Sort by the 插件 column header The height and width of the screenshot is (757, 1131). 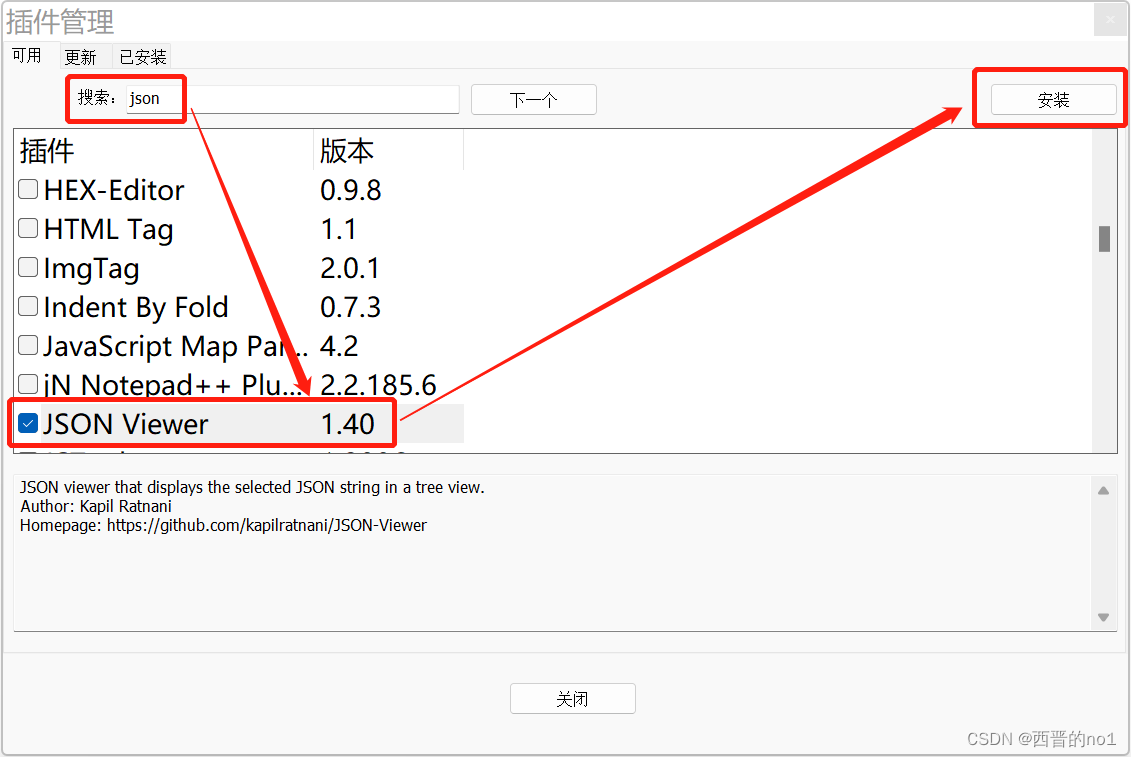point(164,151)
